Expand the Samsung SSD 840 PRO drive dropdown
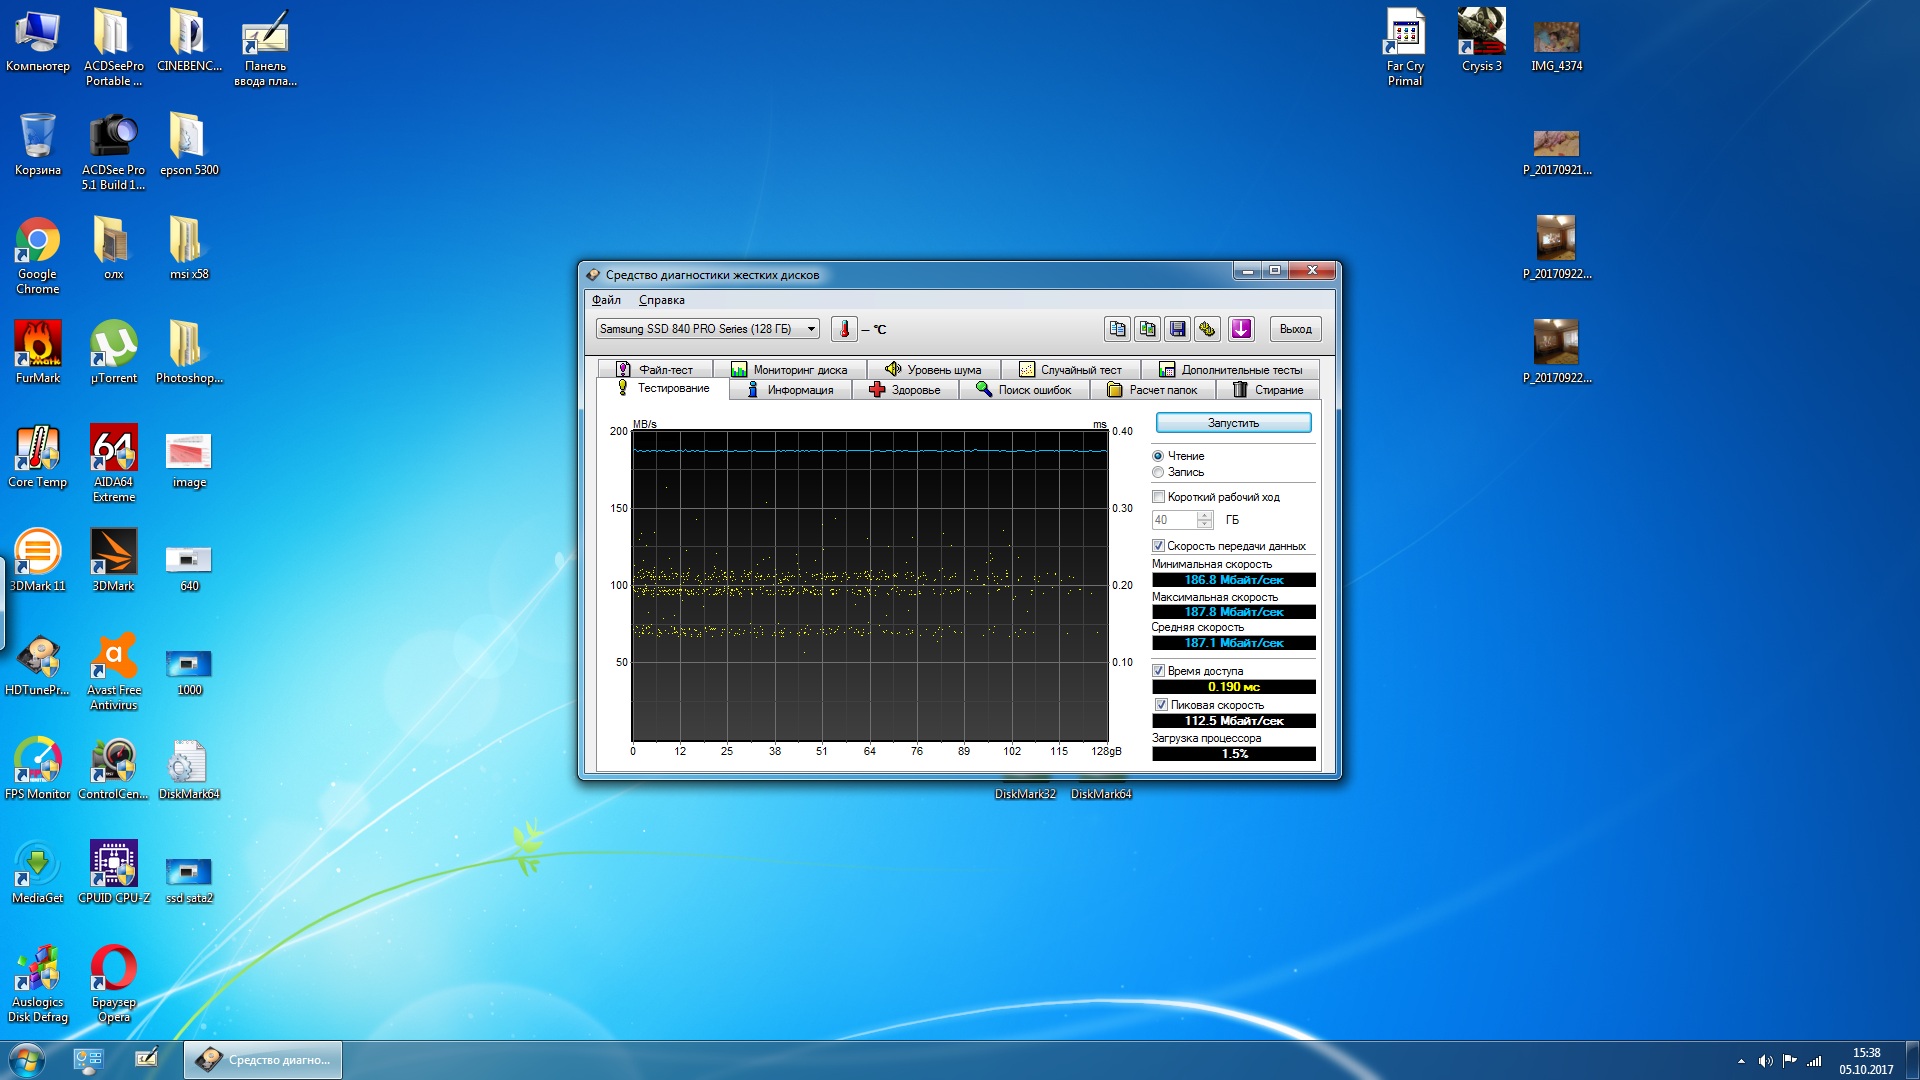Image resolution: width=1920 pixels, height=1080 pixels. [812, 329]
